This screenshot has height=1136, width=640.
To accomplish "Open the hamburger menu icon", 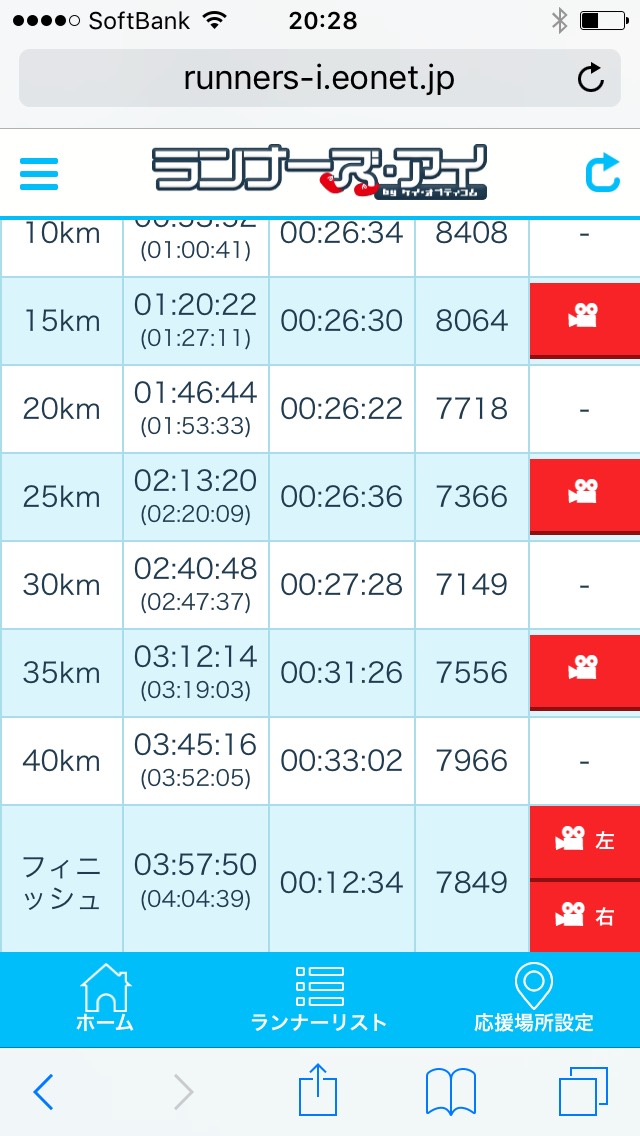I will pos(39,173).
